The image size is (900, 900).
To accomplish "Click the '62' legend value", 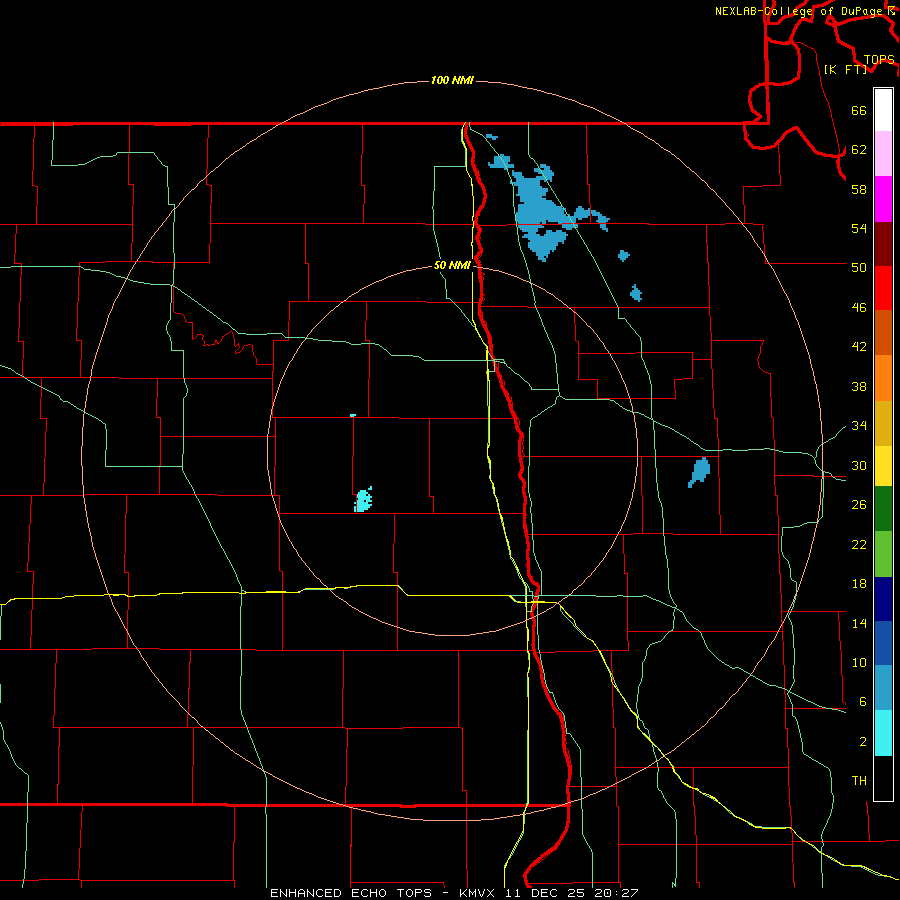I will pos(859,150).
